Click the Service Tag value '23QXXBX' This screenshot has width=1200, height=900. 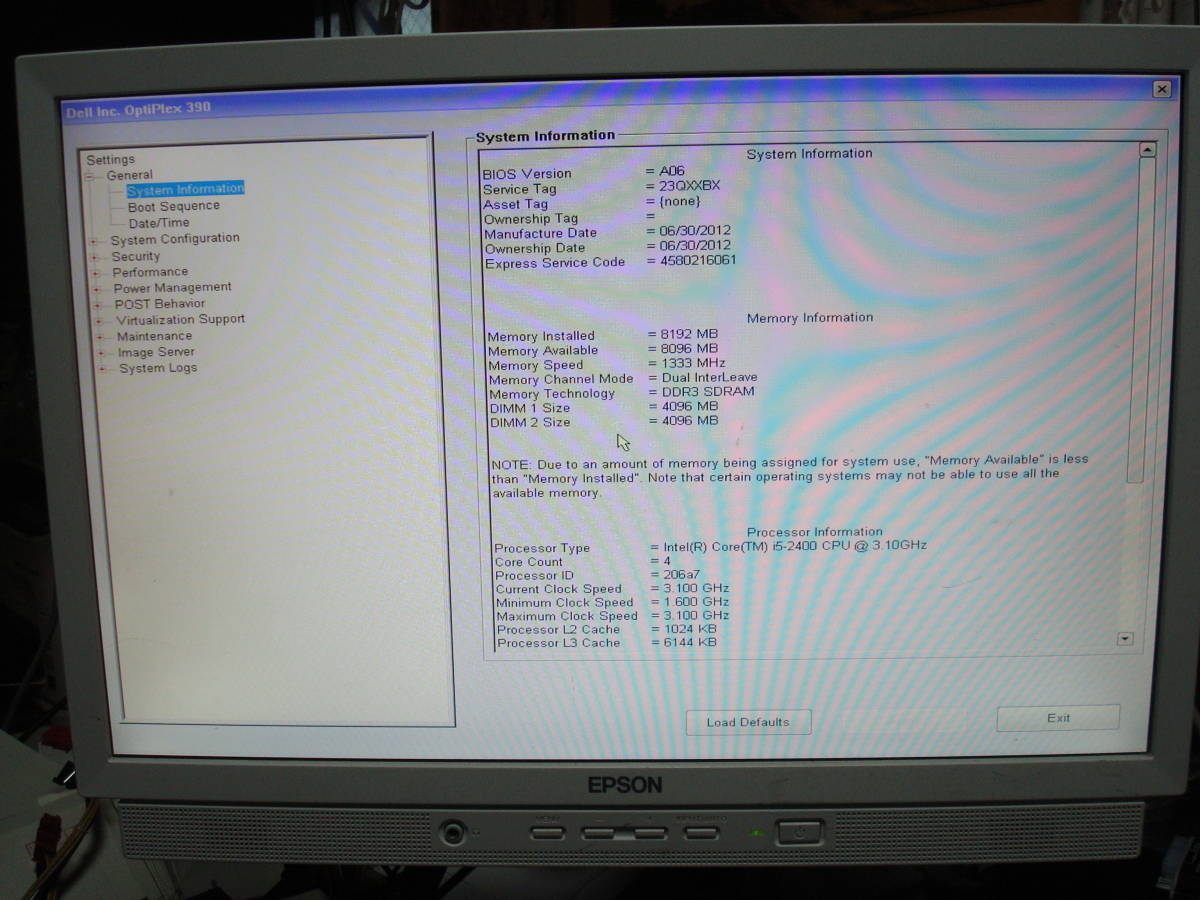tap(690, 186)
